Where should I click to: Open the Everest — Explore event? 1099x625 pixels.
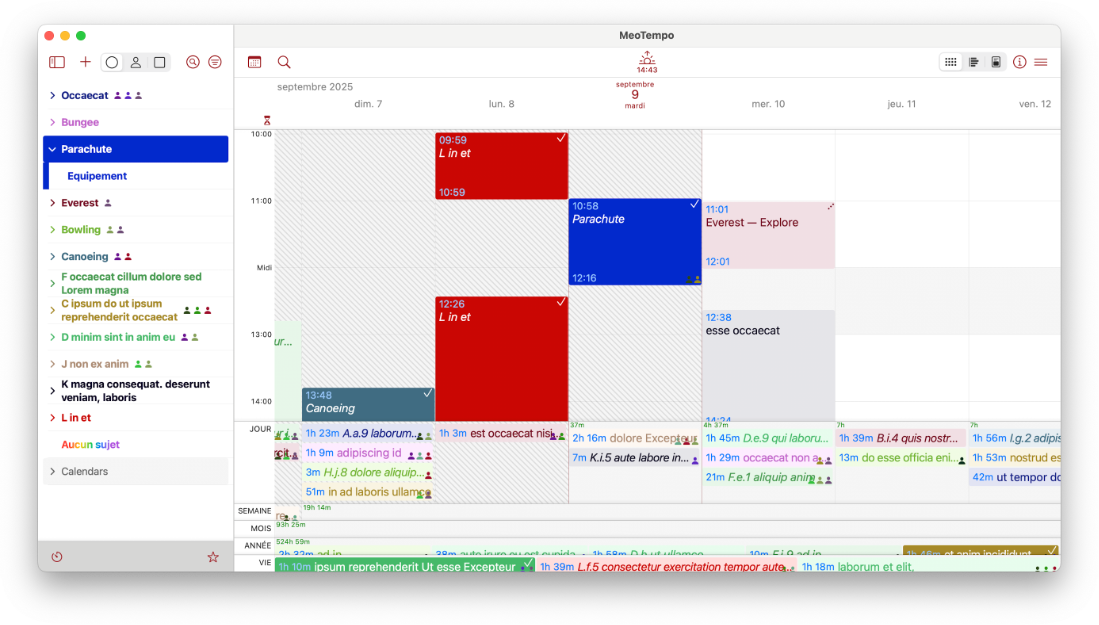tap(767, 235)
